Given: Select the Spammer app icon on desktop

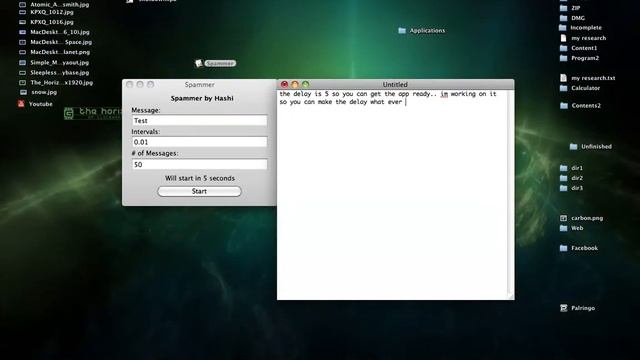Looking at the screenshot, I should coord(199,63).
